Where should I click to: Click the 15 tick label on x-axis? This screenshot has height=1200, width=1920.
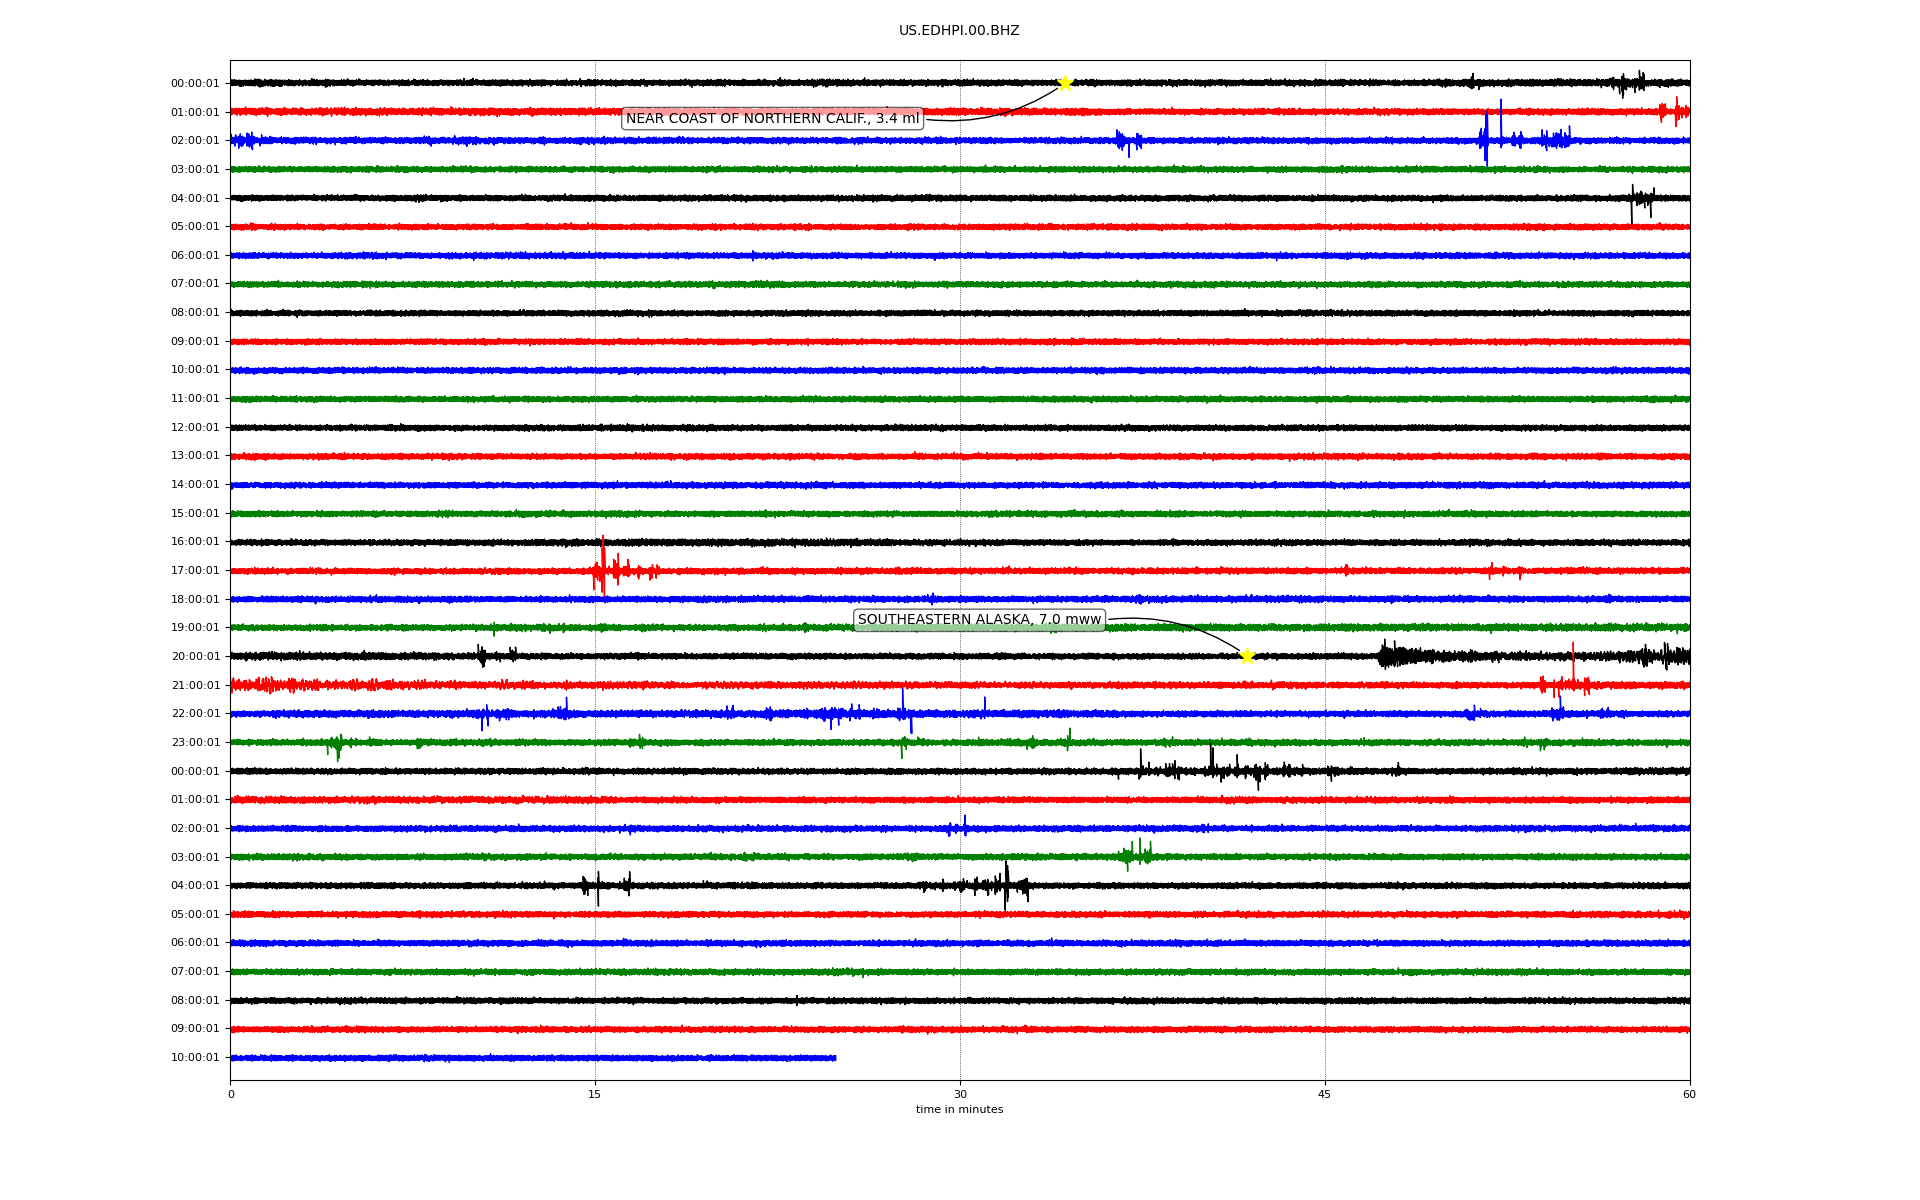tap(595, 1094)
